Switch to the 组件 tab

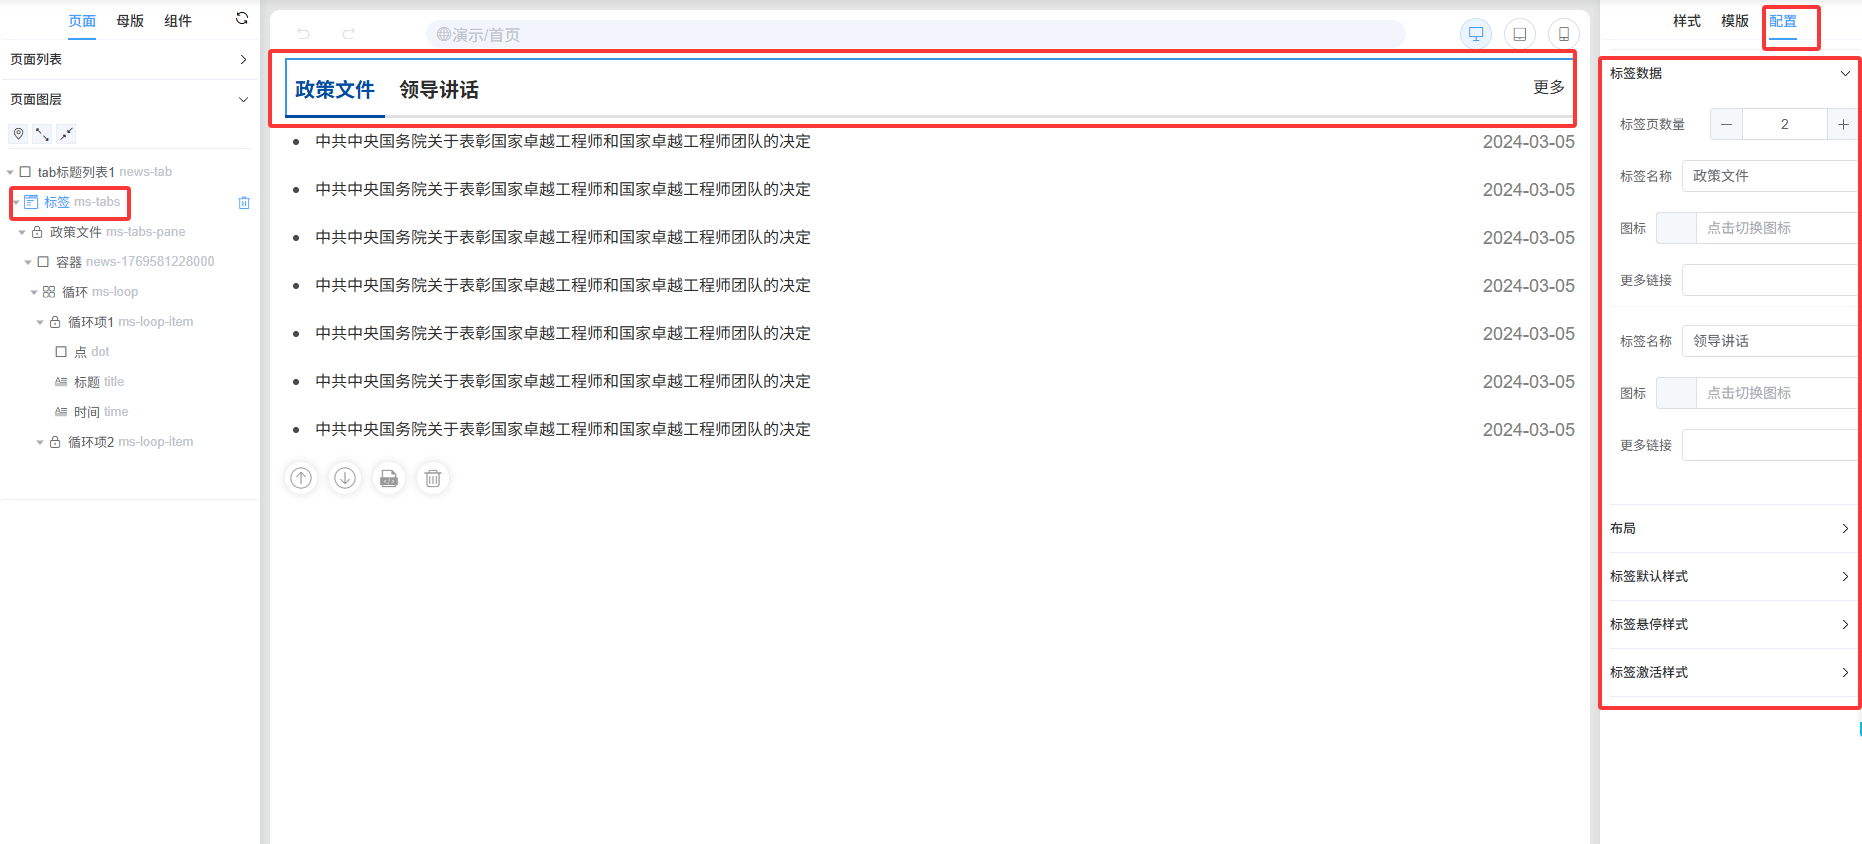[x=177, y=21]
